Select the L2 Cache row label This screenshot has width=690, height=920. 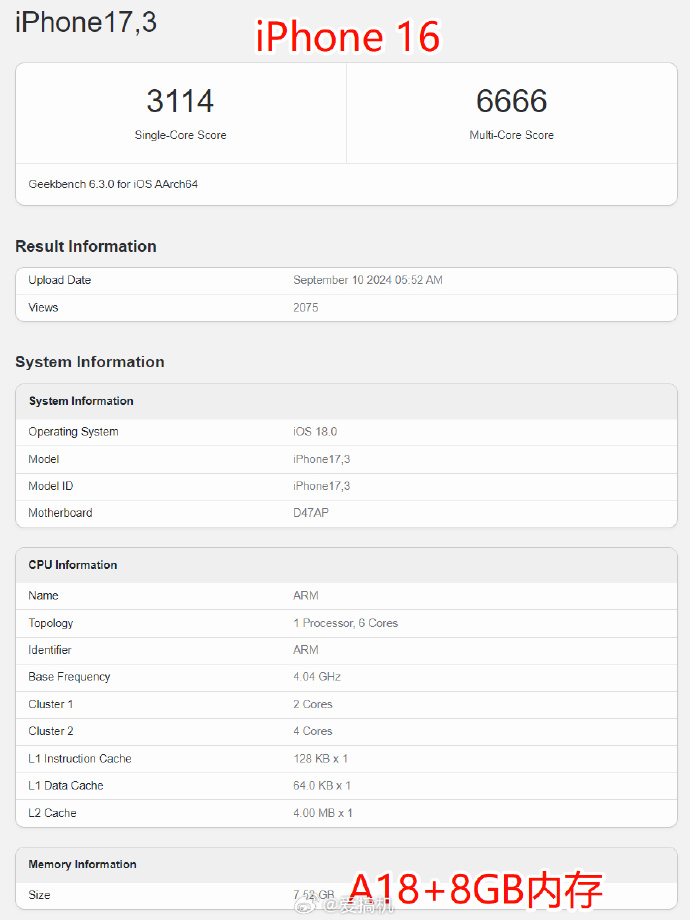(x=52, y=813)
